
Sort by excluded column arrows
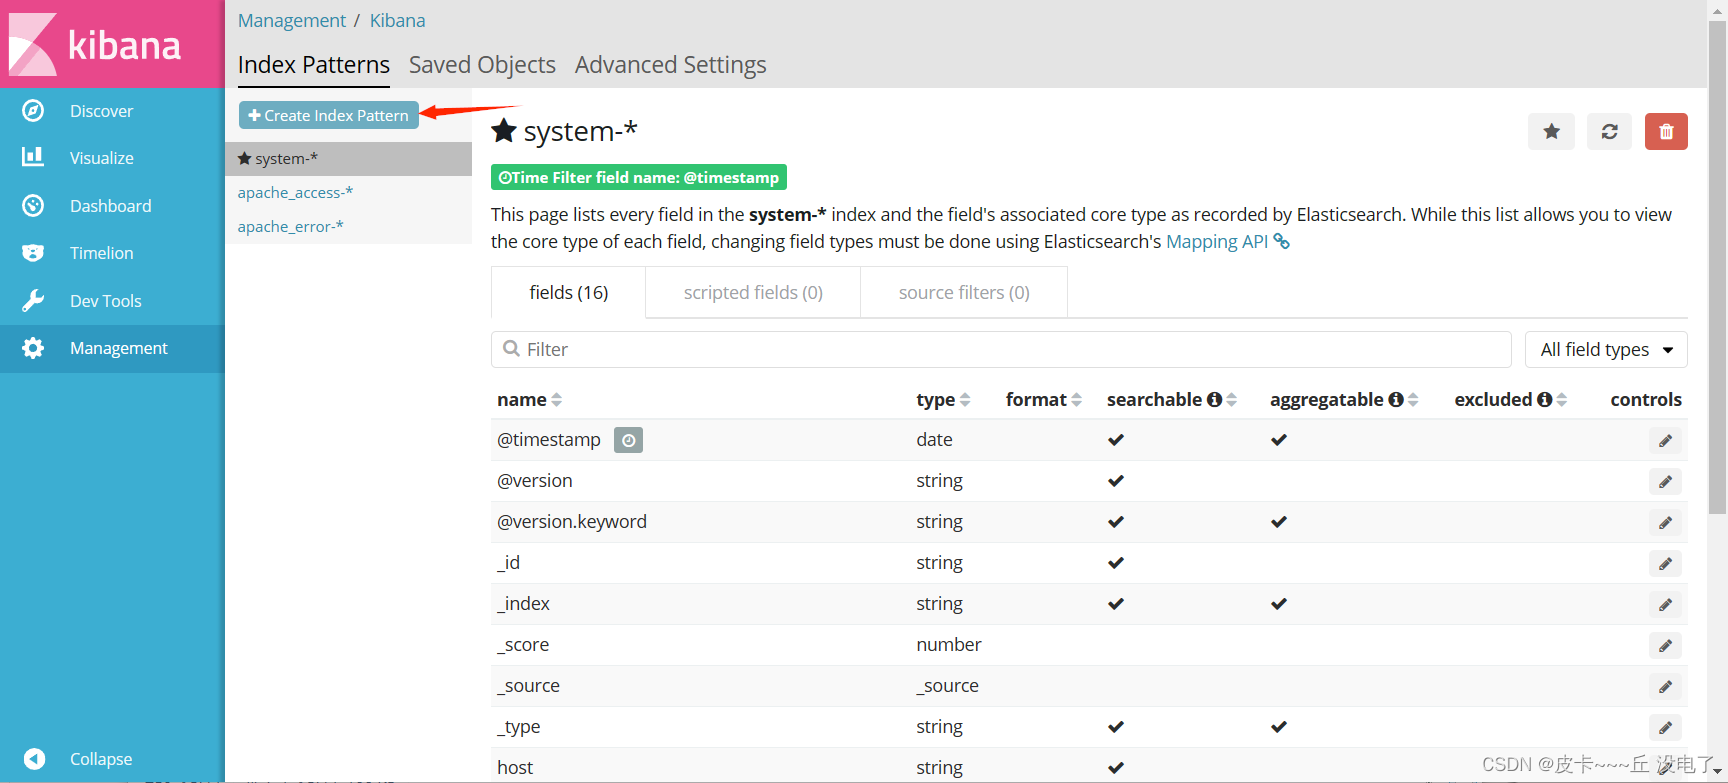[x=1562, y=399]
